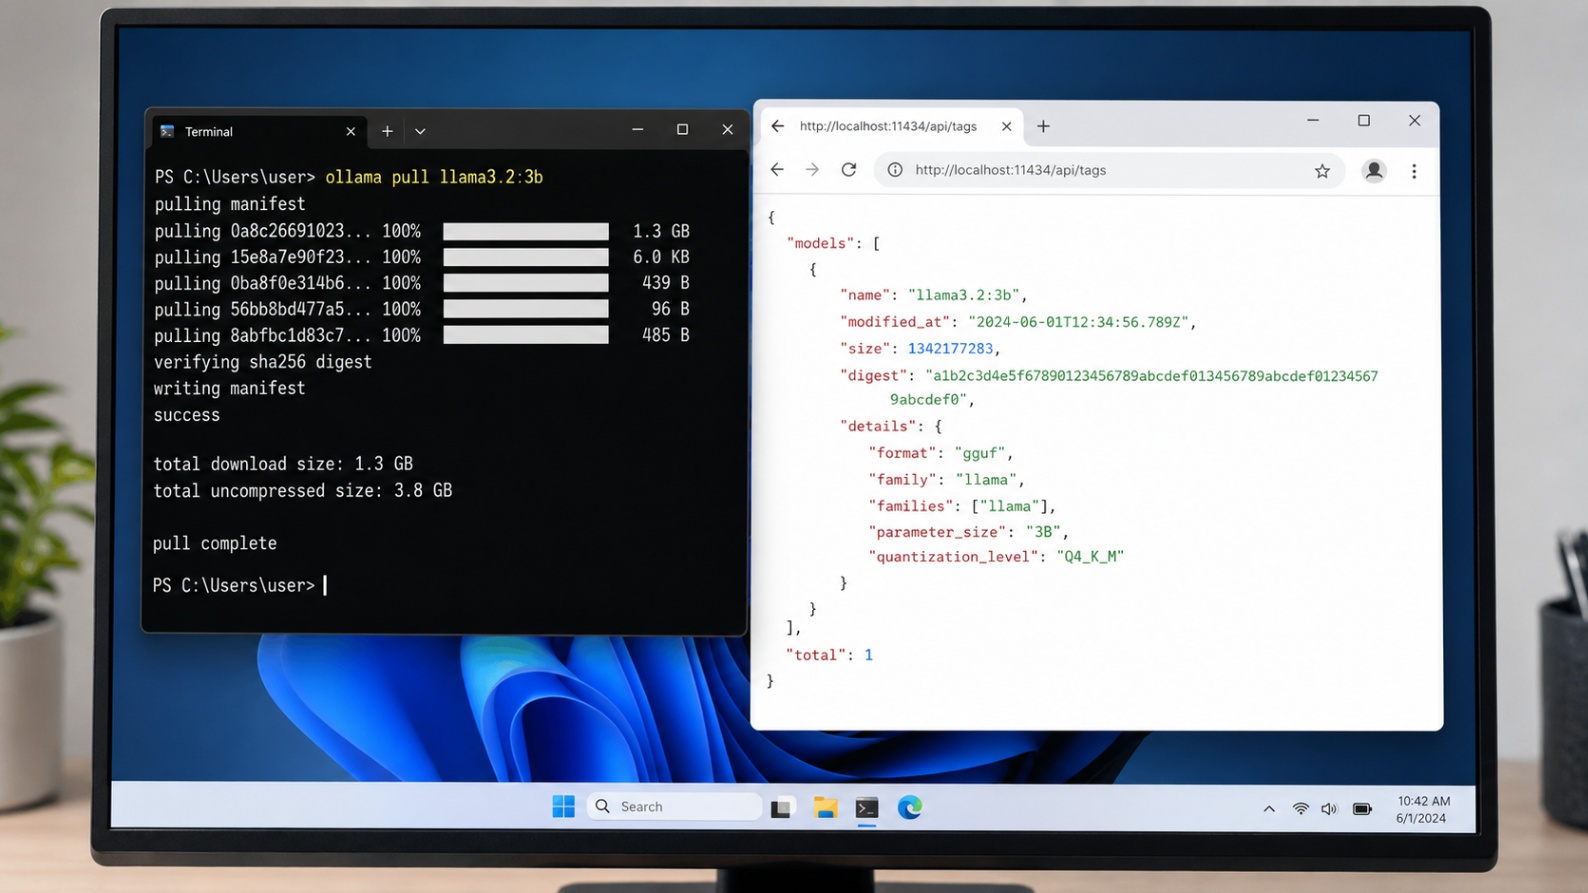
Task: Click the "llama3.2:3b" name value in JSON
Action: tap(963, 295)
